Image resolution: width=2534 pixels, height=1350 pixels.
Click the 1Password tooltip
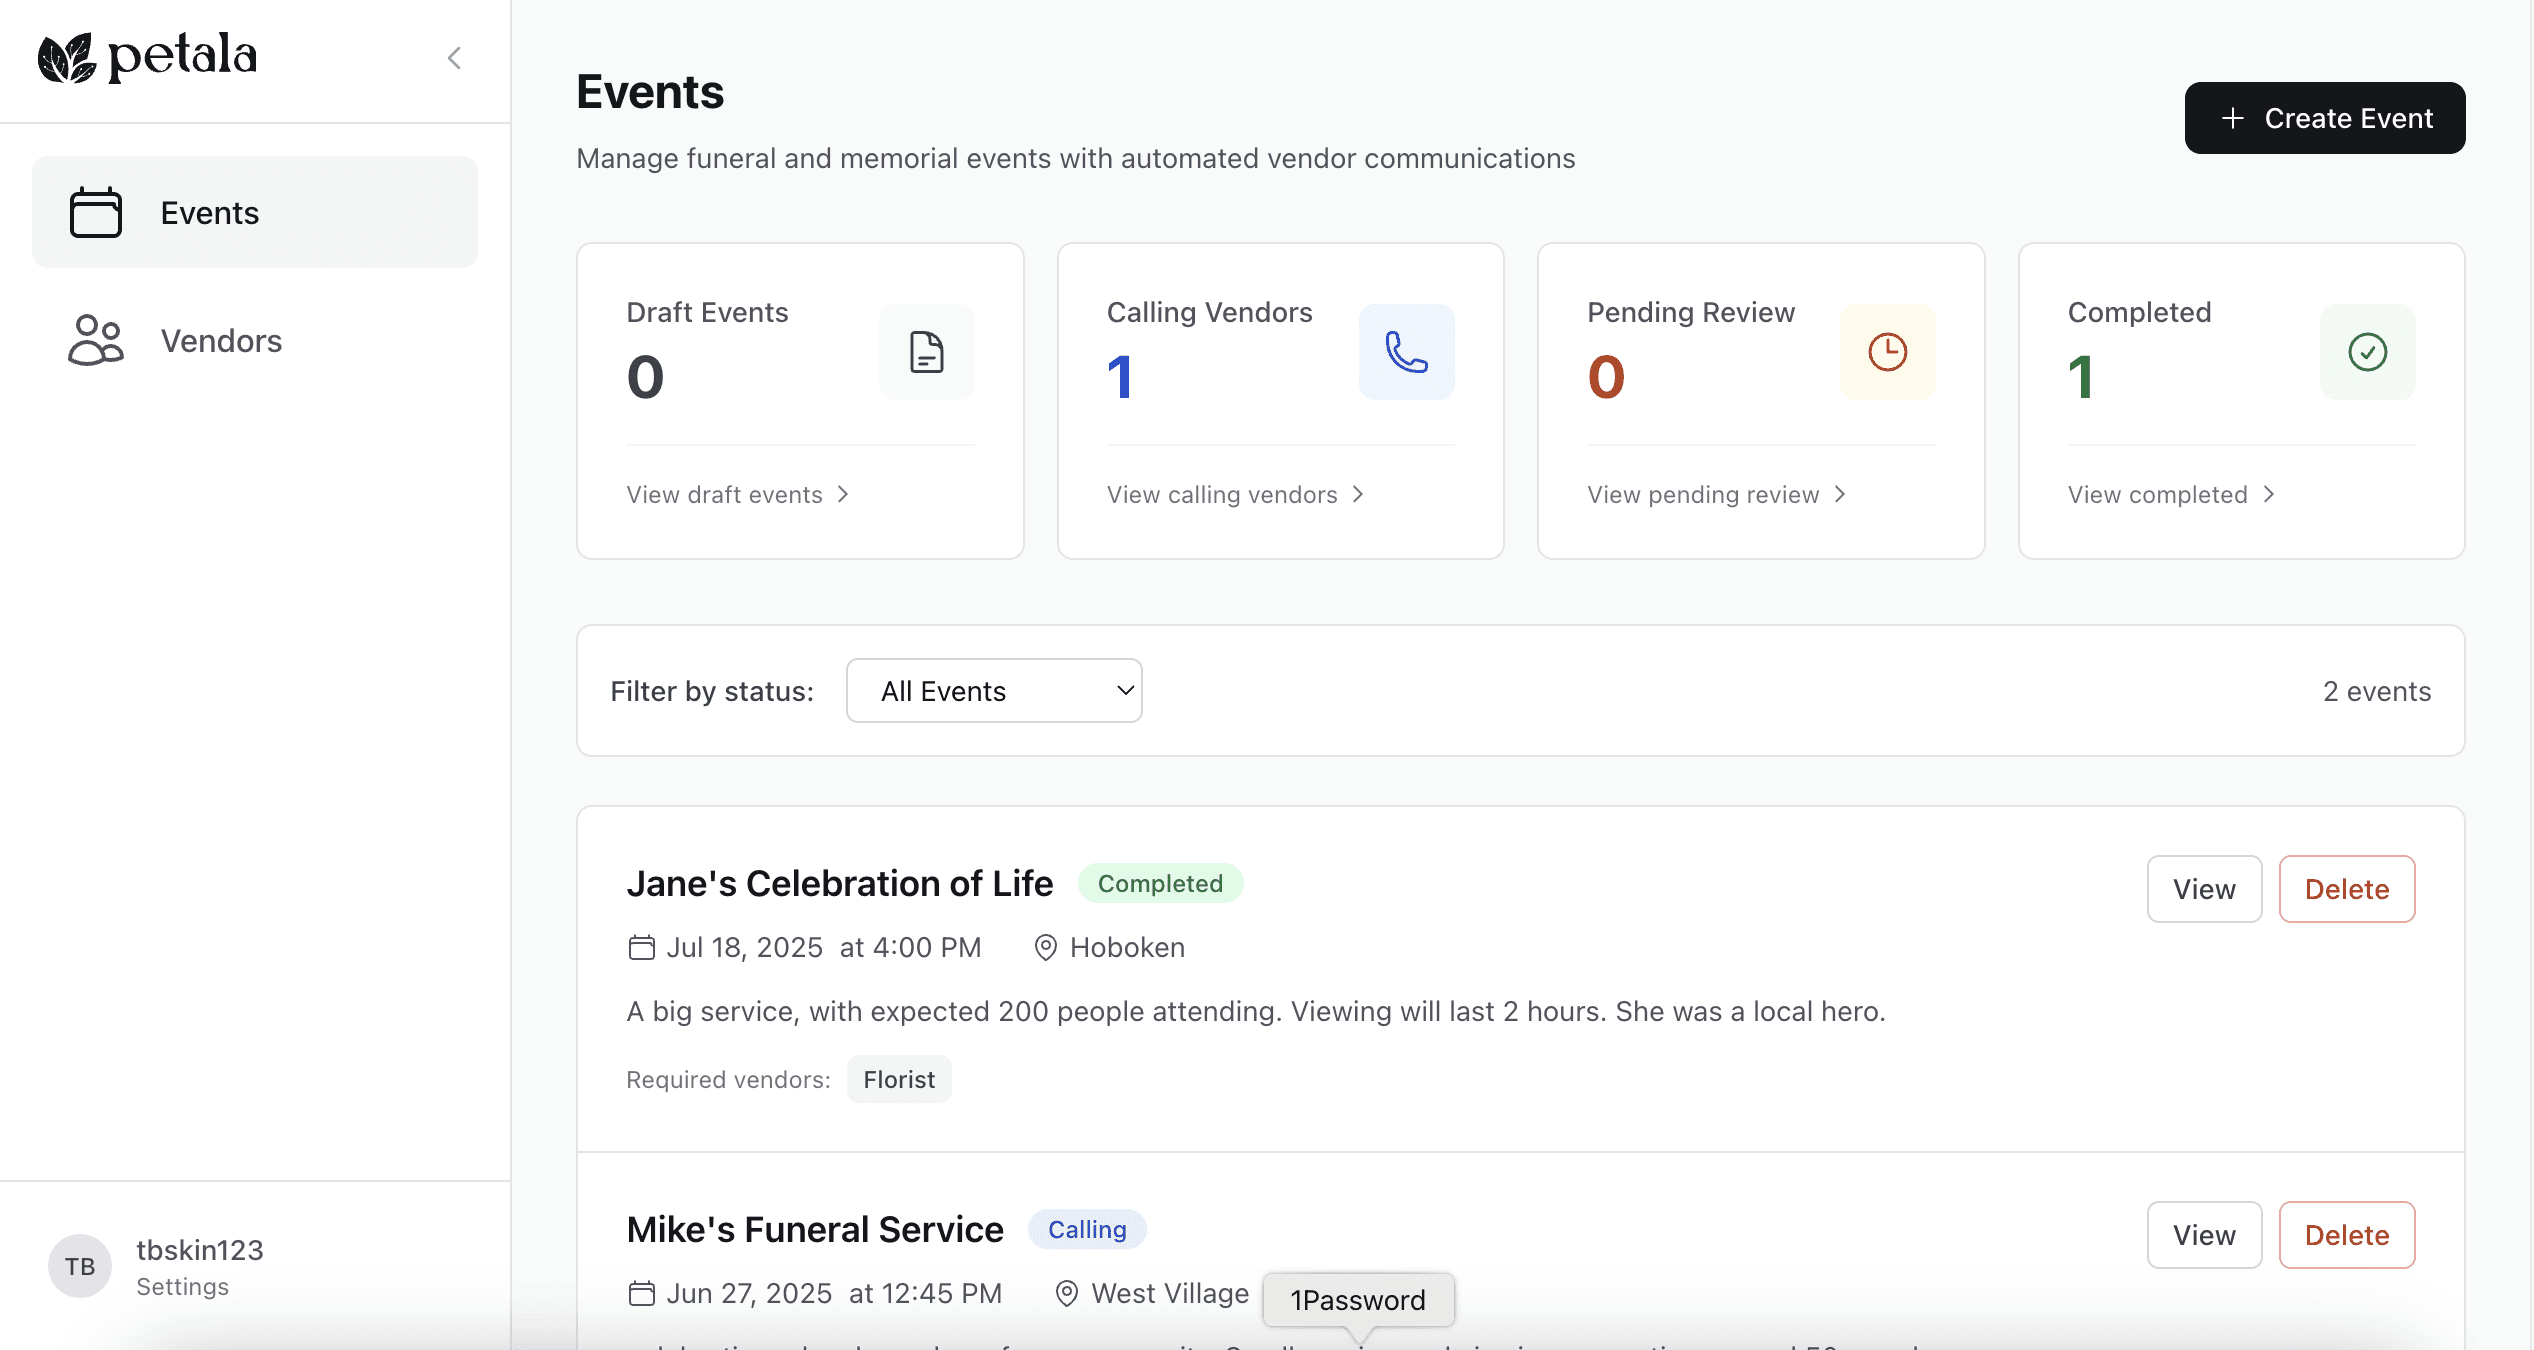pos(1358,1300)
